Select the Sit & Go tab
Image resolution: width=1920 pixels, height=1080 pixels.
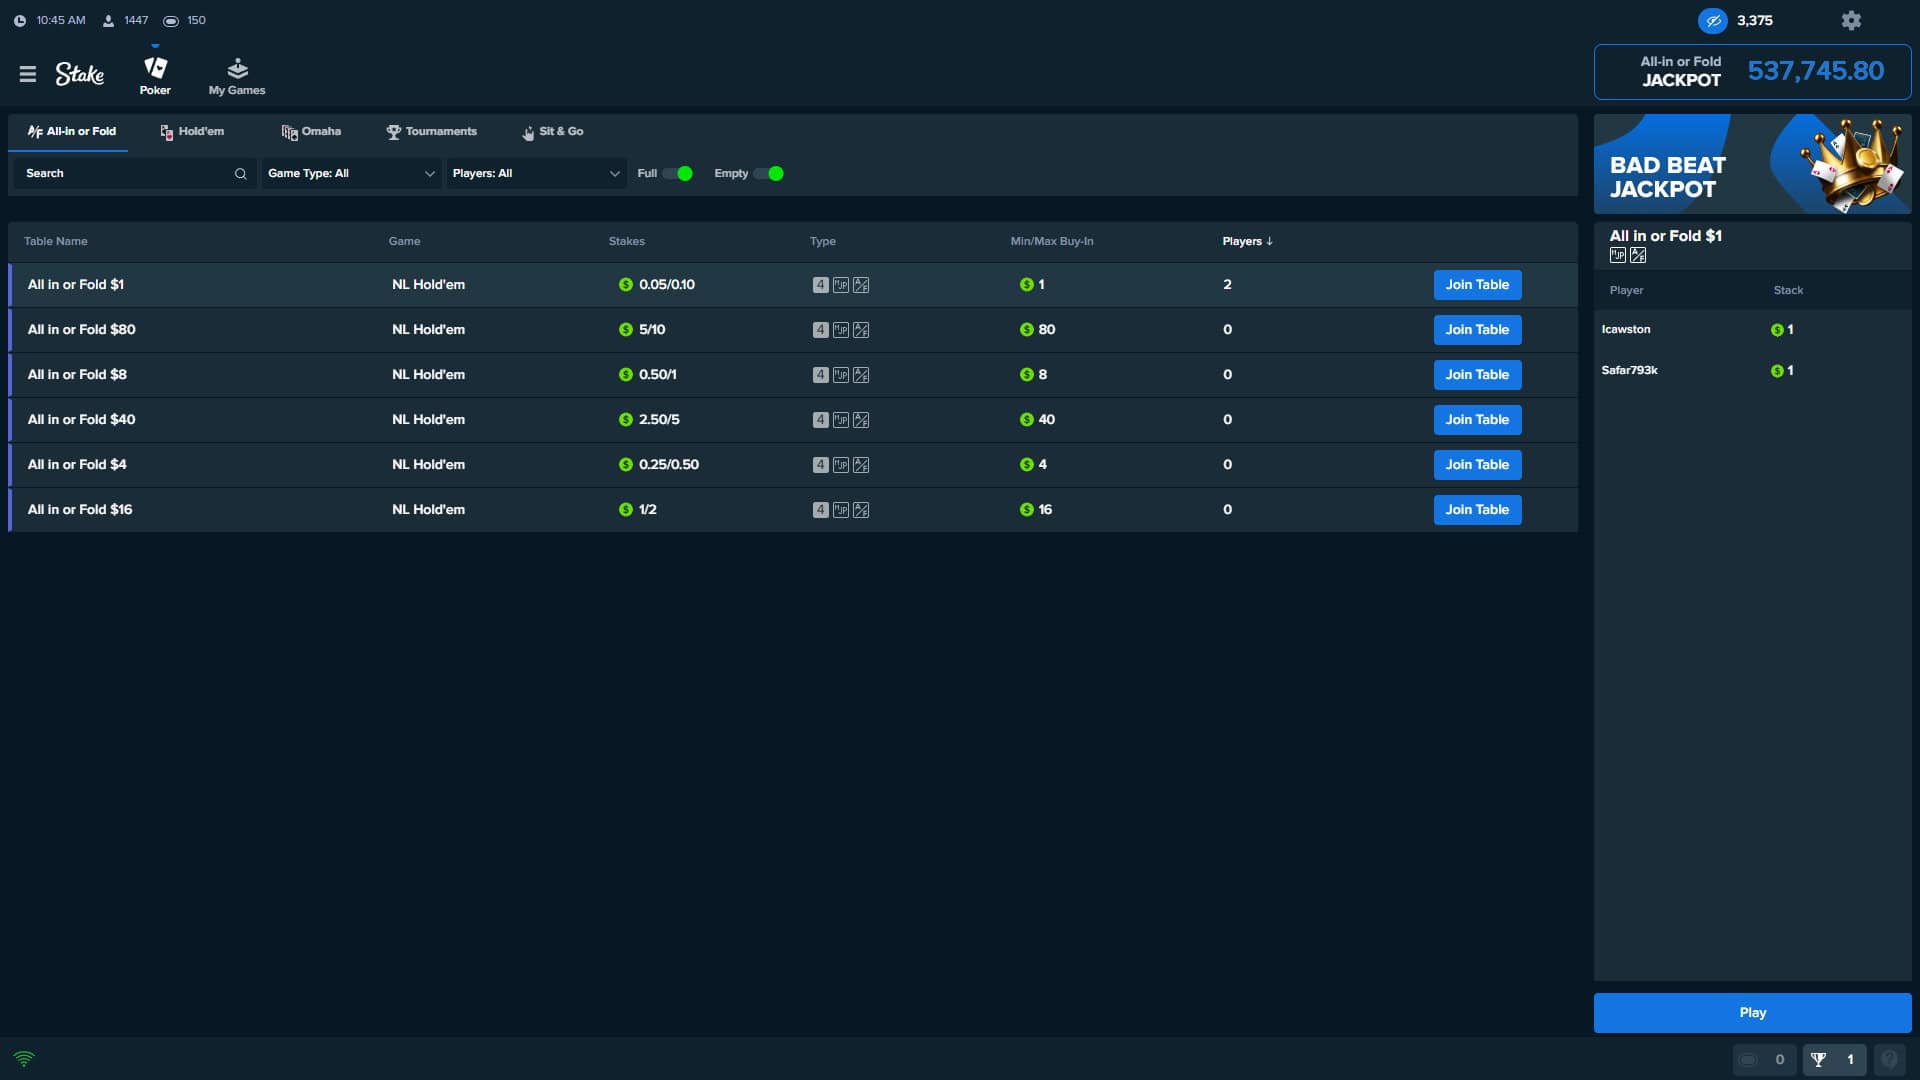(x=553, y=131)
